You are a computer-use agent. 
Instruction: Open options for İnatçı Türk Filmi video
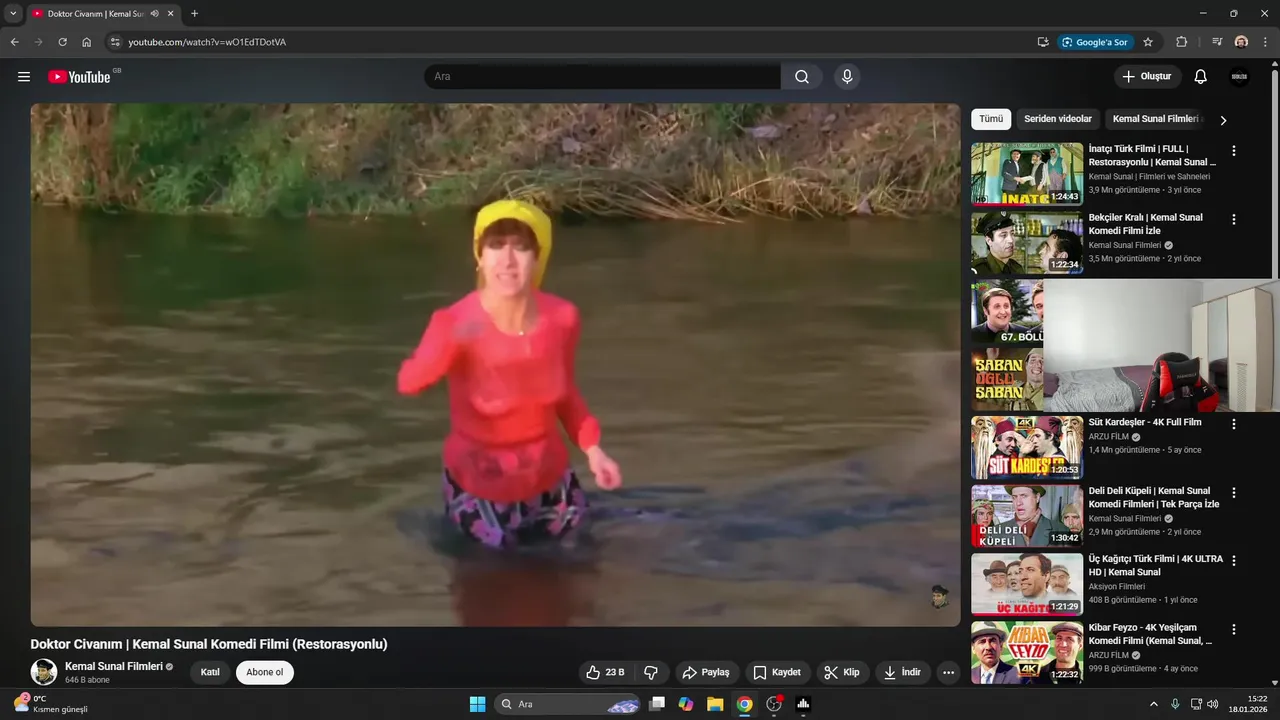pyautogui.click(x=1233, y=151)
